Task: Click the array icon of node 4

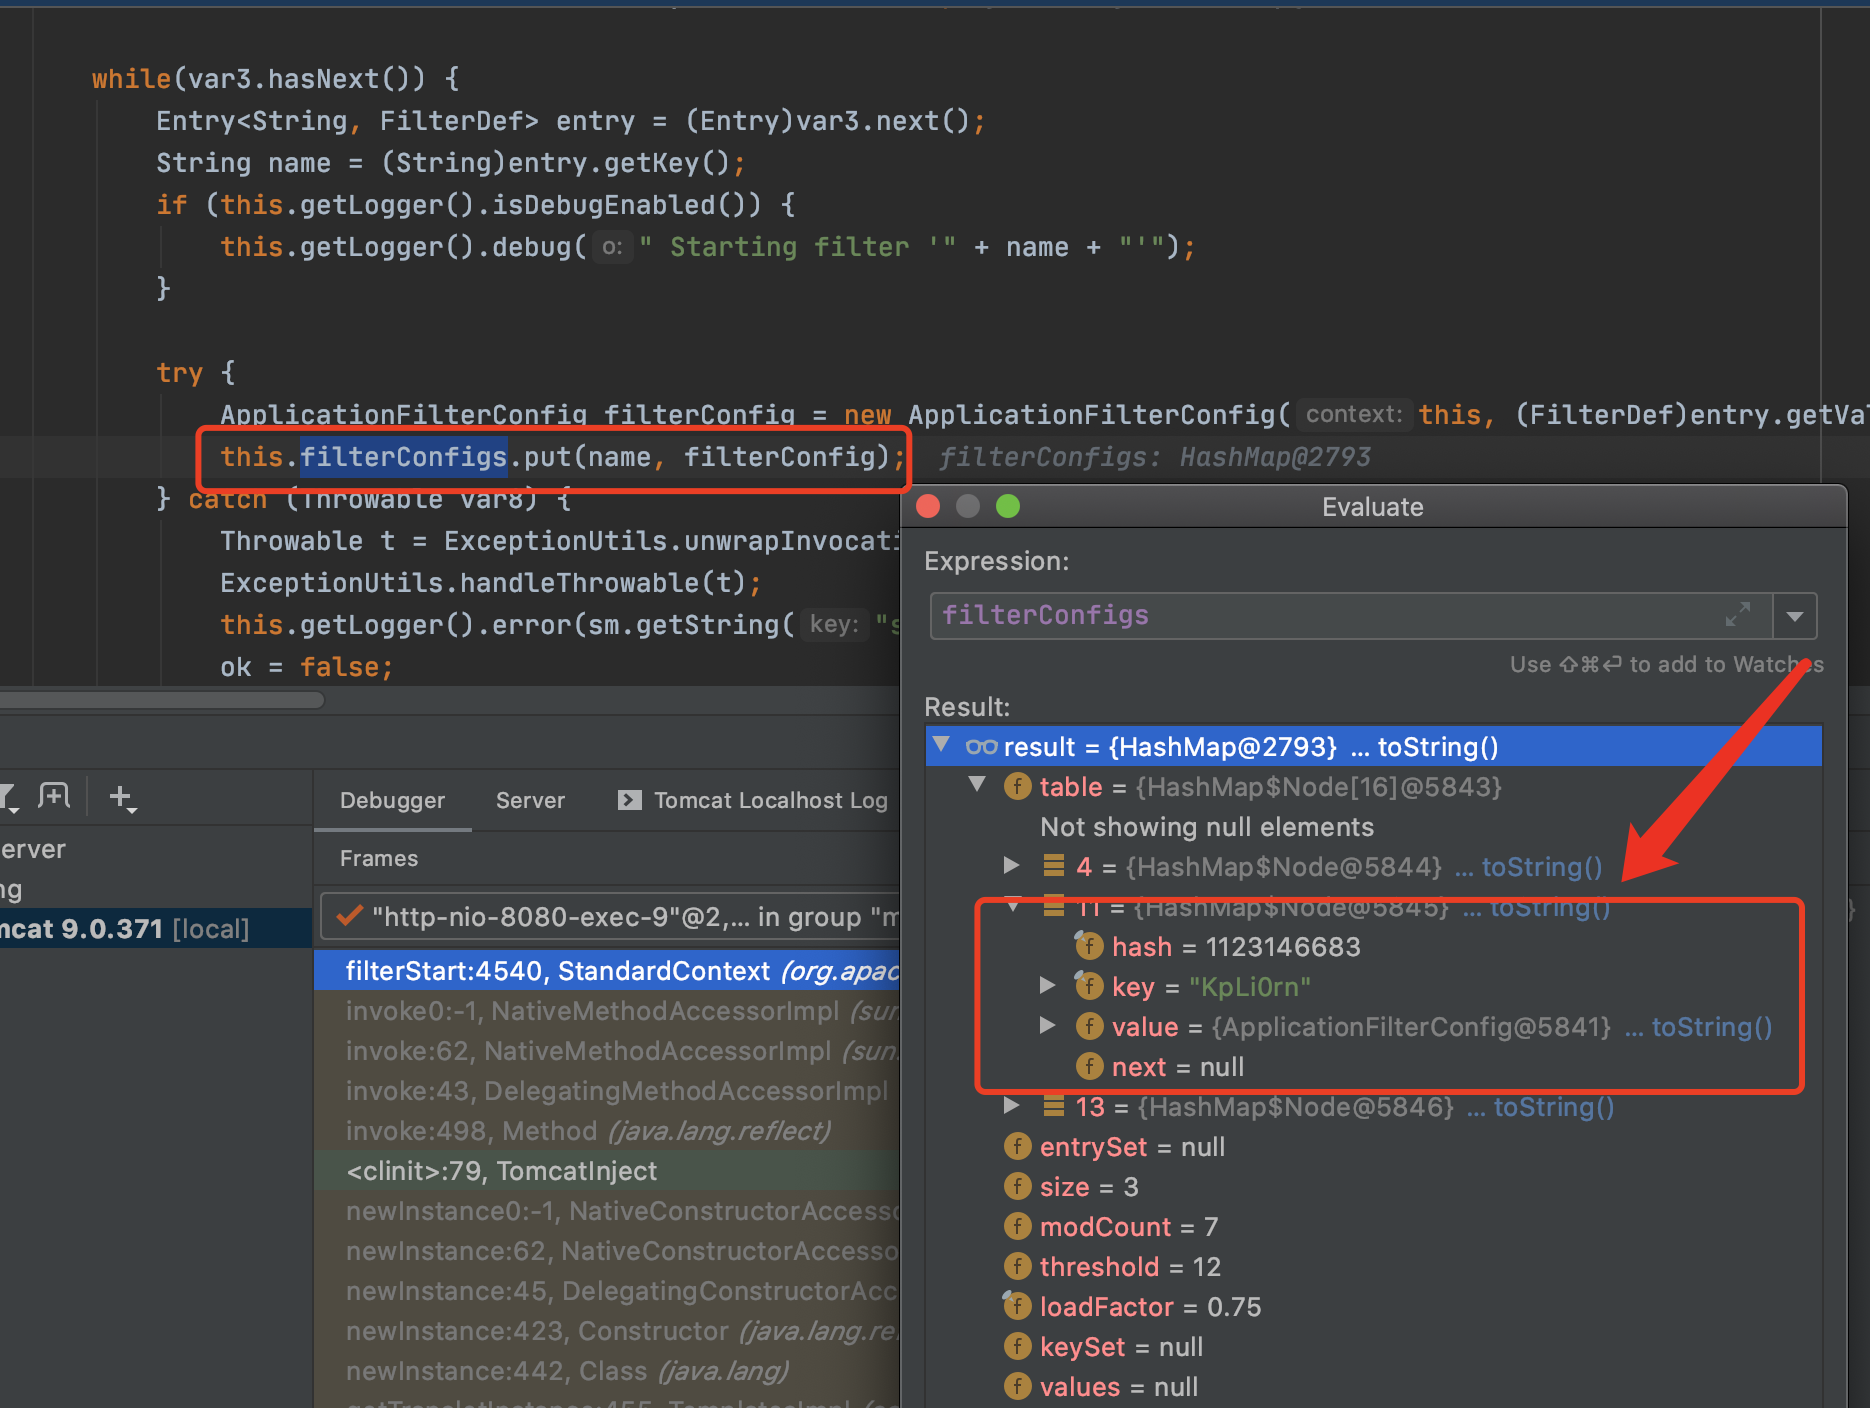Action: 1053,866
